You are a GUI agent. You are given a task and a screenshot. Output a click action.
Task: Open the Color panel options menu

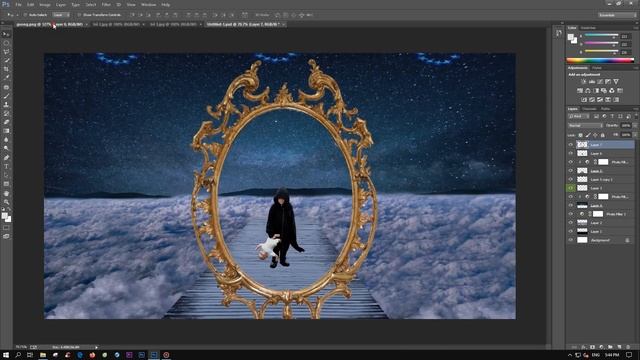pyautogui.click(x=636, y=28)
